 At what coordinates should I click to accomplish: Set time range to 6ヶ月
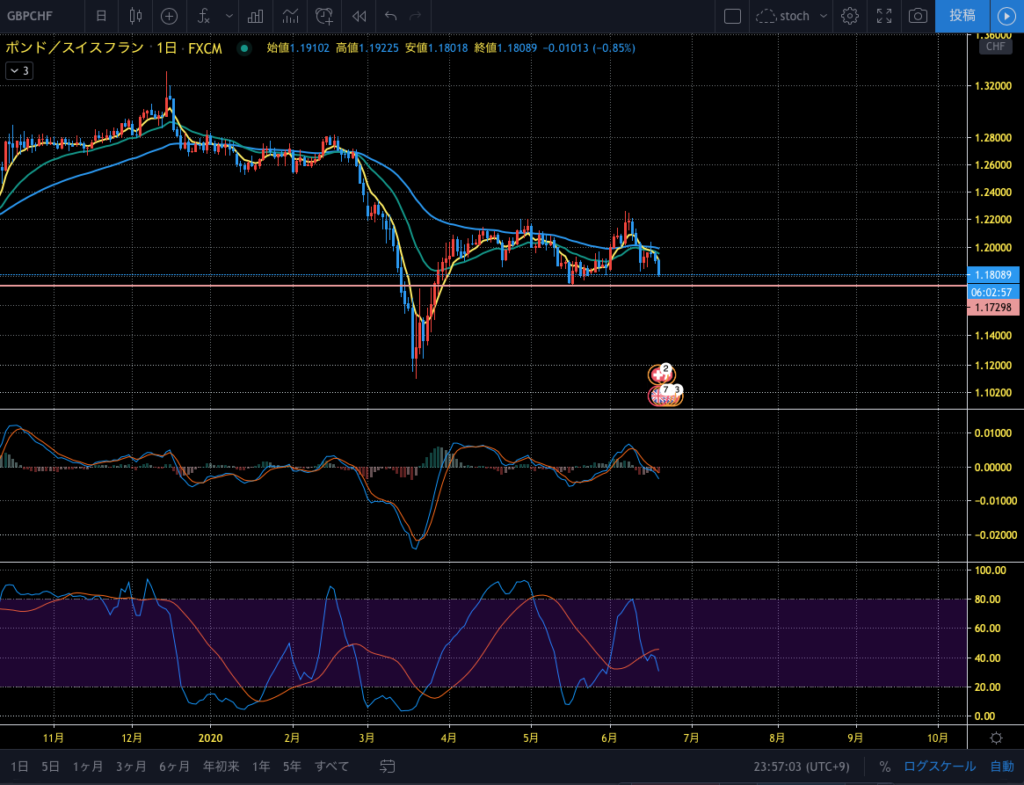174,766
